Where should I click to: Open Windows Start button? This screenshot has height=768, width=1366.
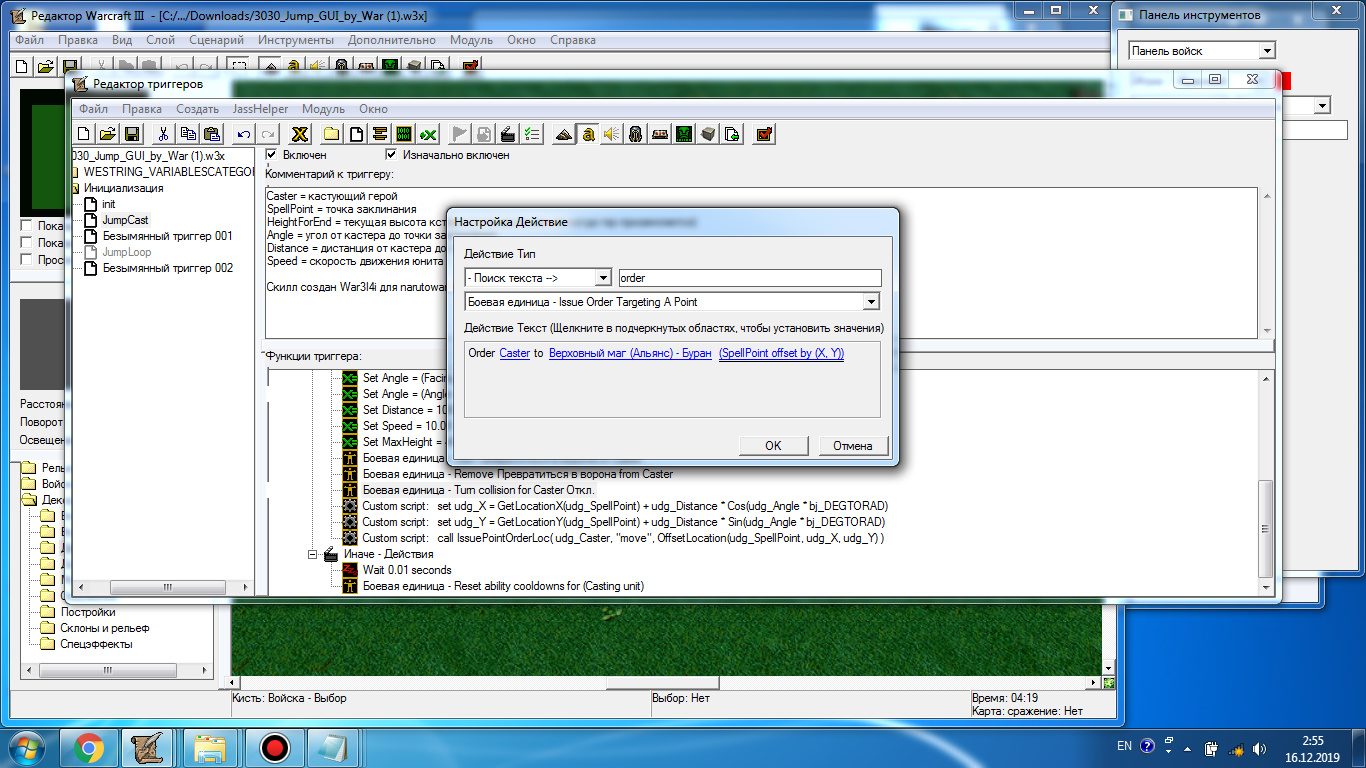coord(27,747)
